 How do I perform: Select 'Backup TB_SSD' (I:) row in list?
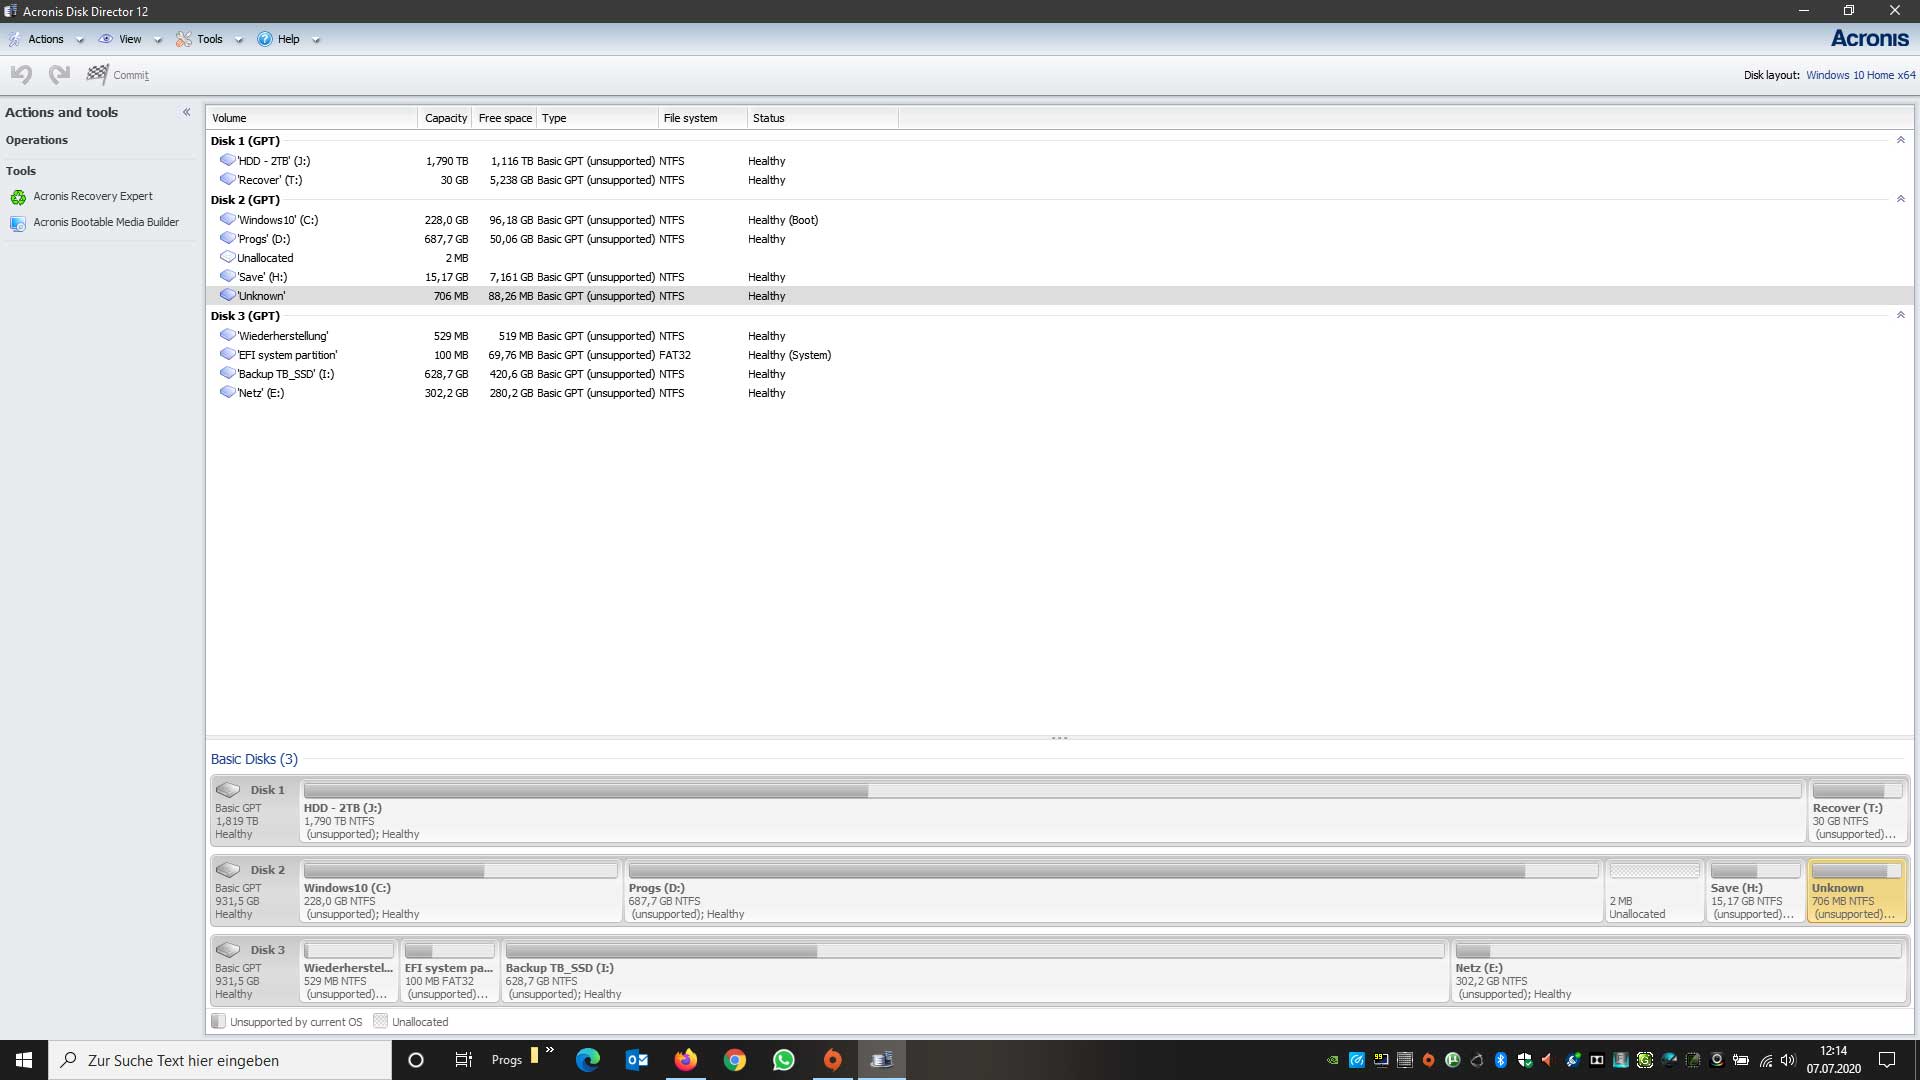1060,374
